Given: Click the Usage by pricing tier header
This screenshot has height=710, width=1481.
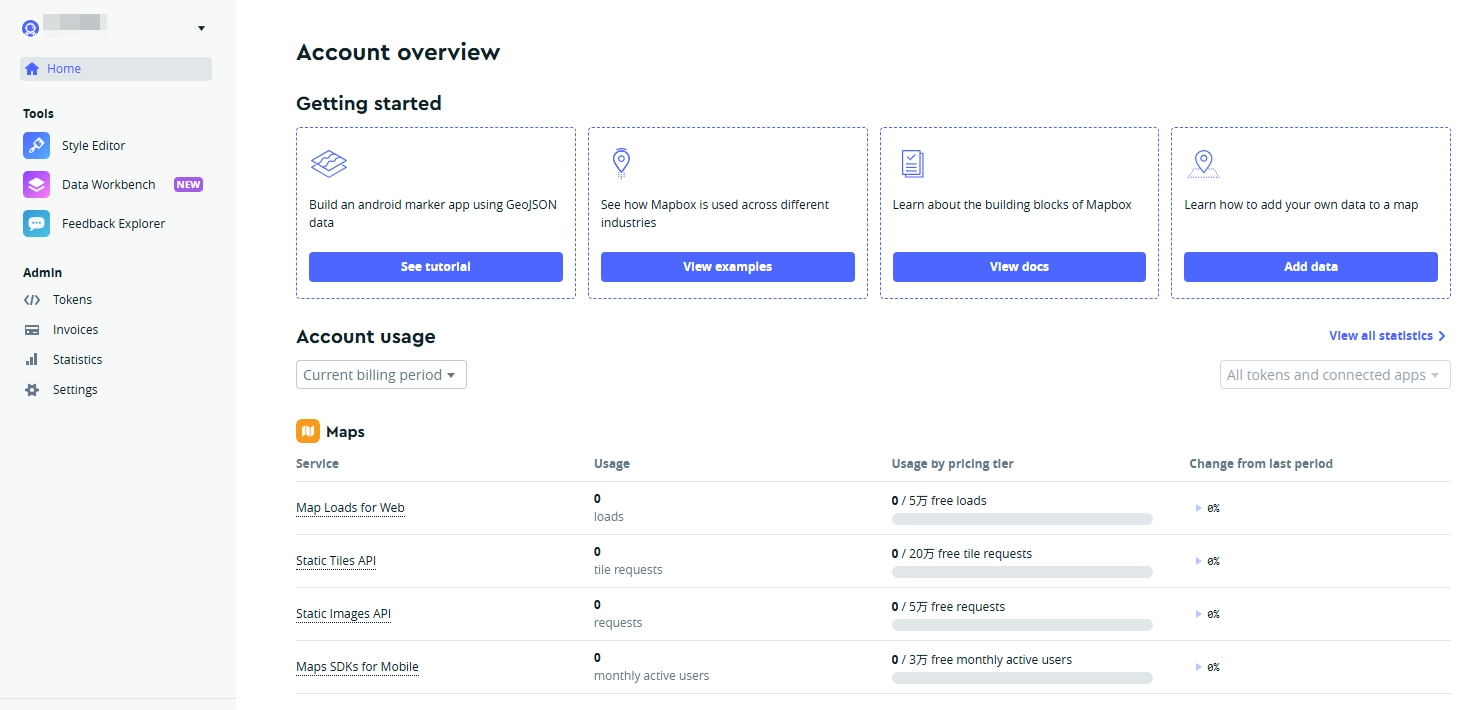Looking at the screenshot, I should [x=953, y=464].
